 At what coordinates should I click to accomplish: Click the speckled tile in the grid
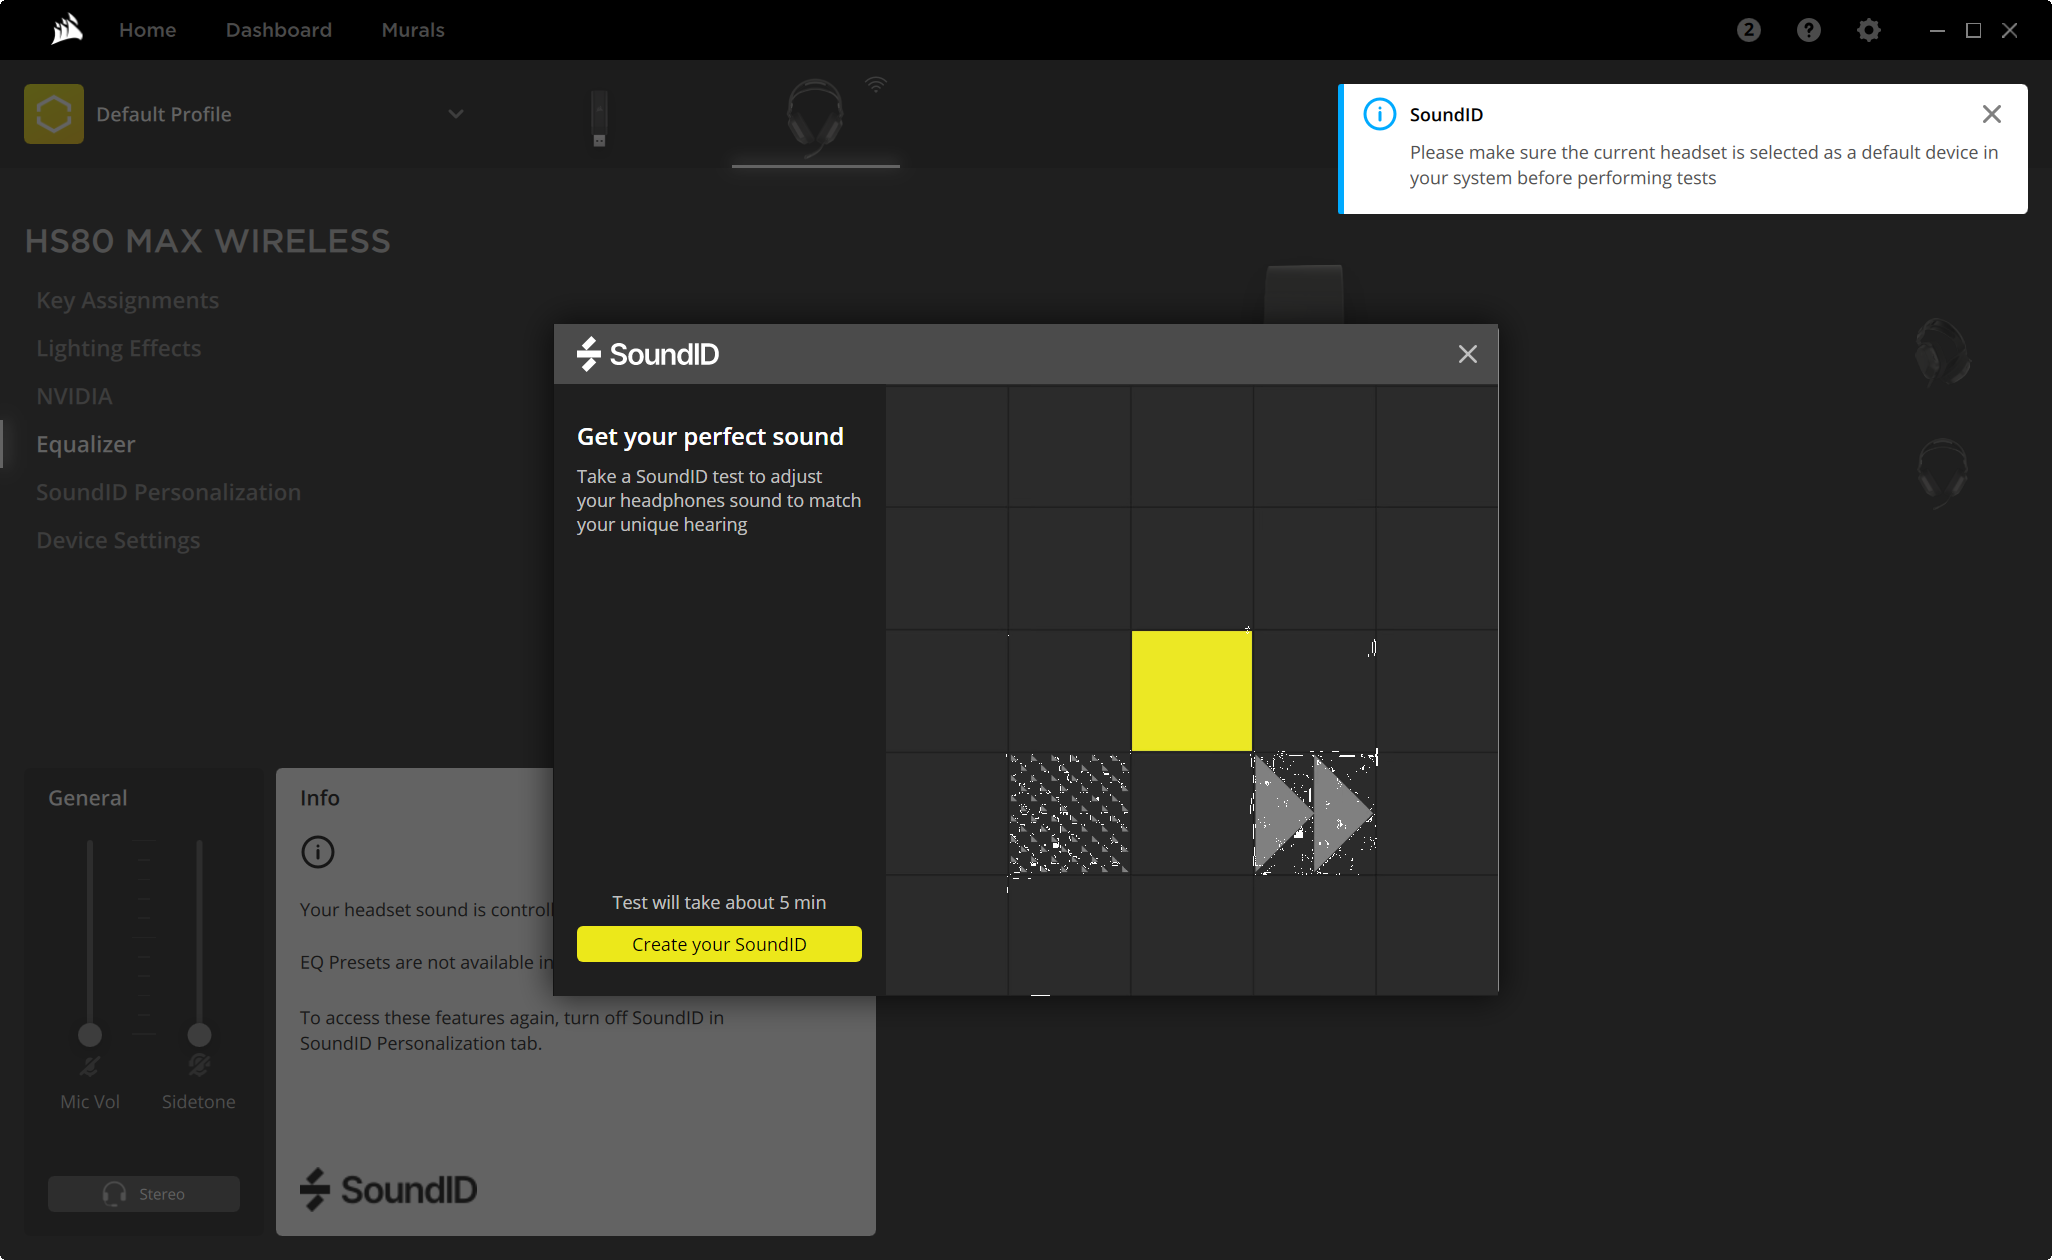[x=1069, y=813]
